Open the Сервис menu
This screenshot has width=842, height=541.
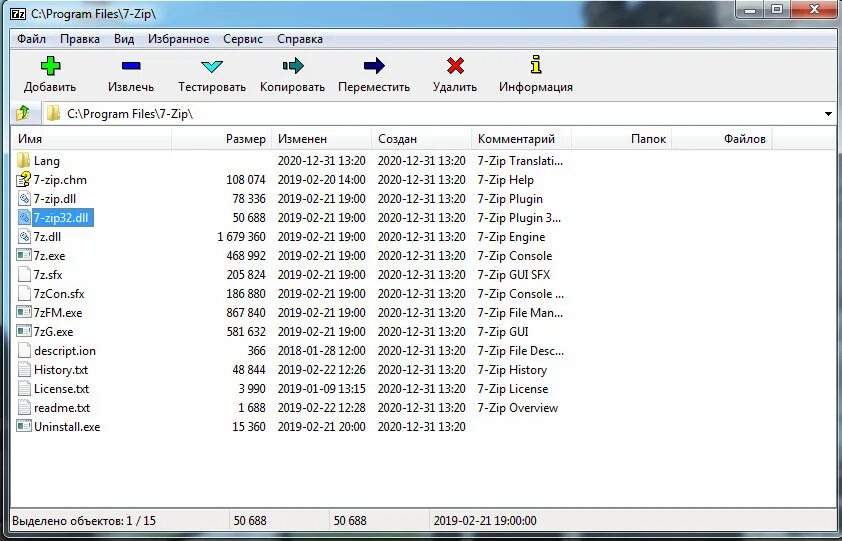tap(243, 39)
